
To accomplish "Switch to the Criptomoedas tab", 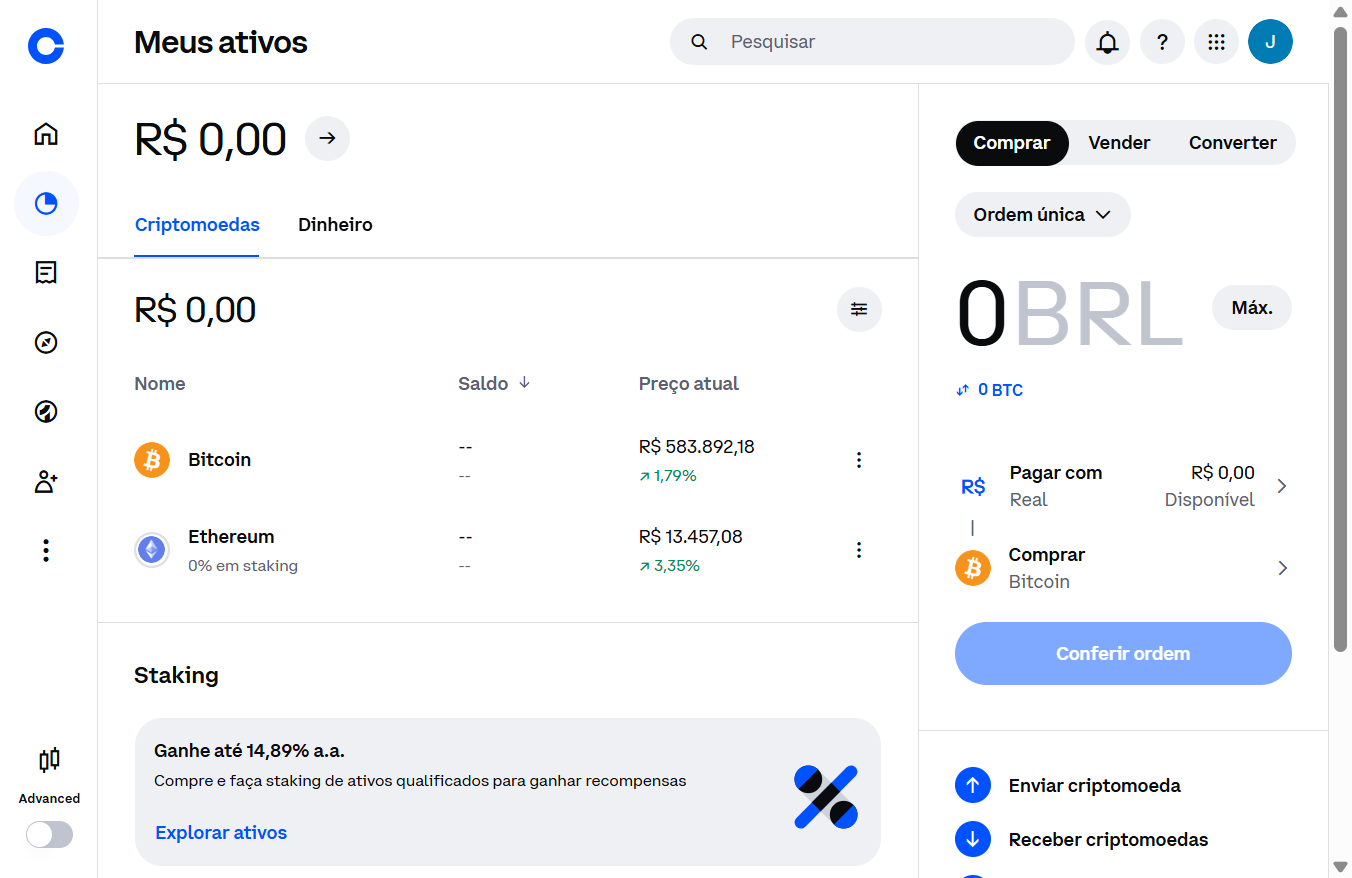I will 197,225.
